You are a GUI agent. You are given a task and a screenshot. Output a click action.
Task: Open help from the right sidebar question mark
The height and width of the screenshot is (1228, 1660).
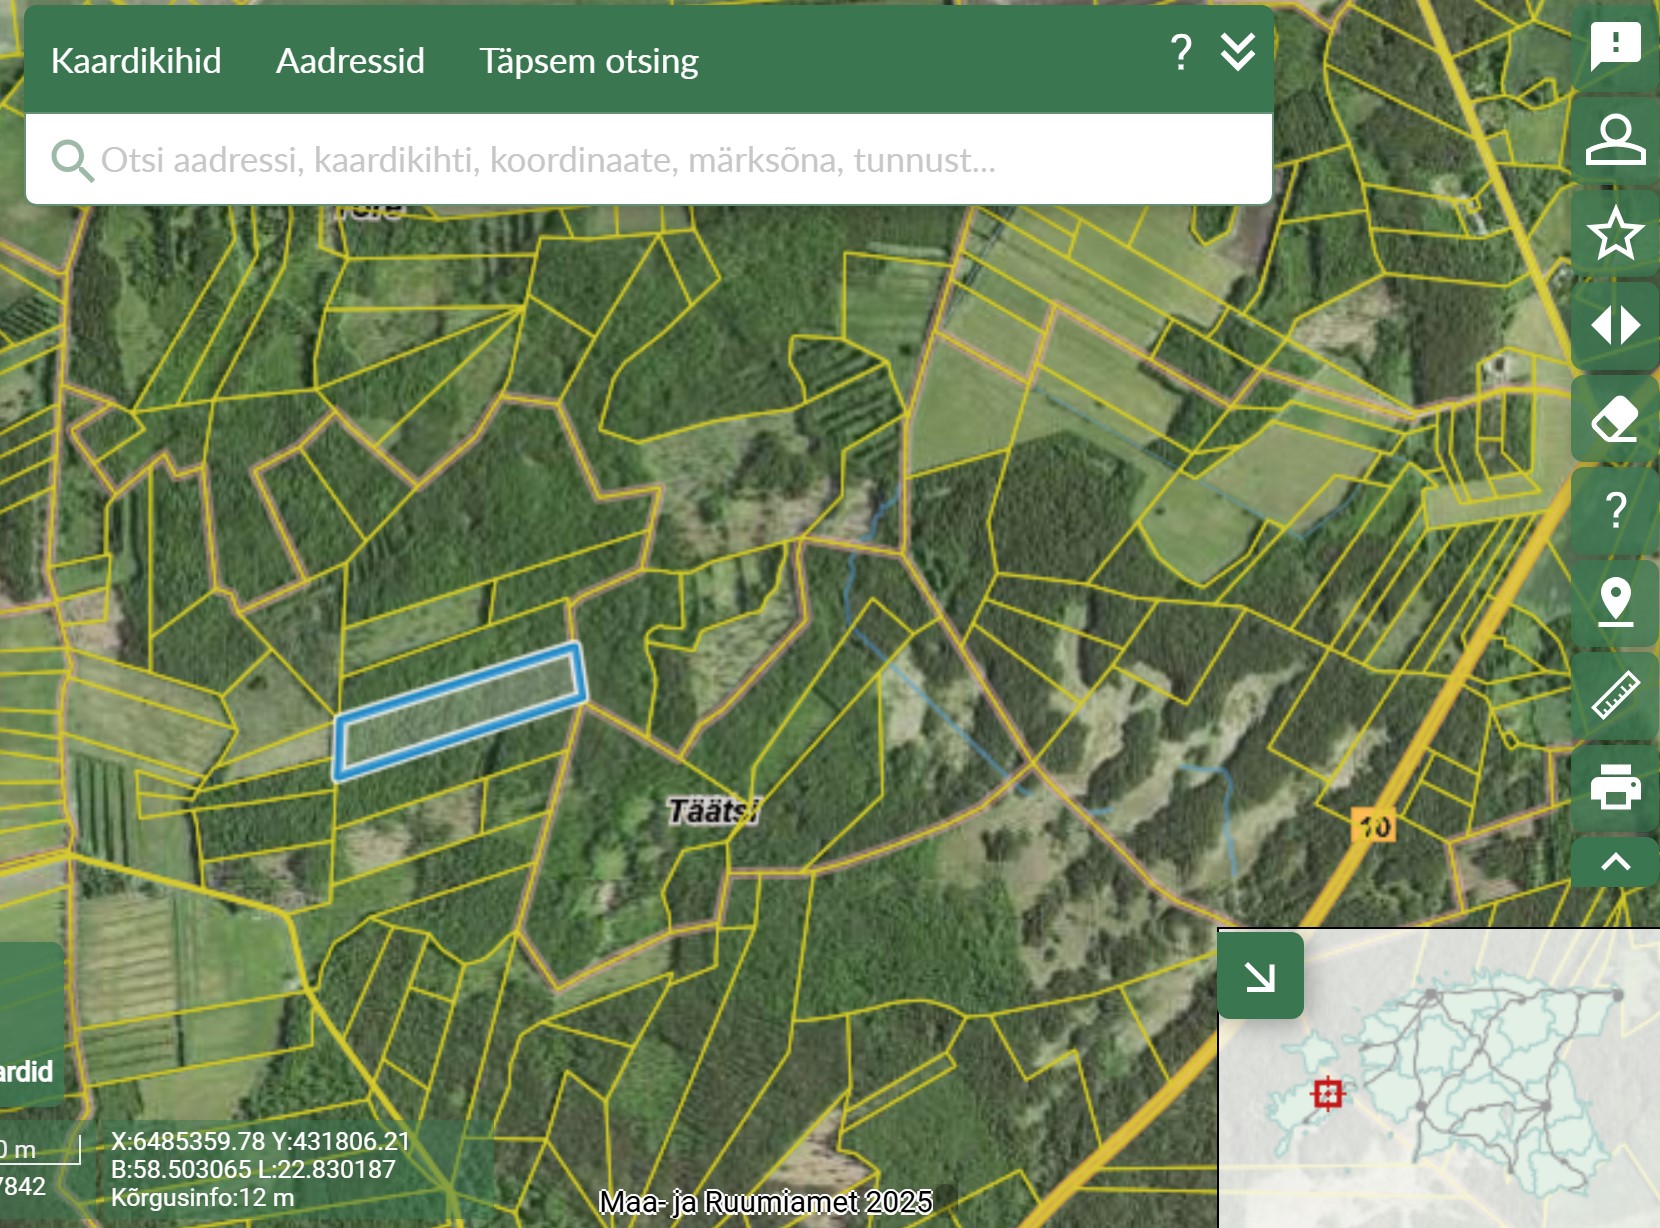coord(1615,510)
